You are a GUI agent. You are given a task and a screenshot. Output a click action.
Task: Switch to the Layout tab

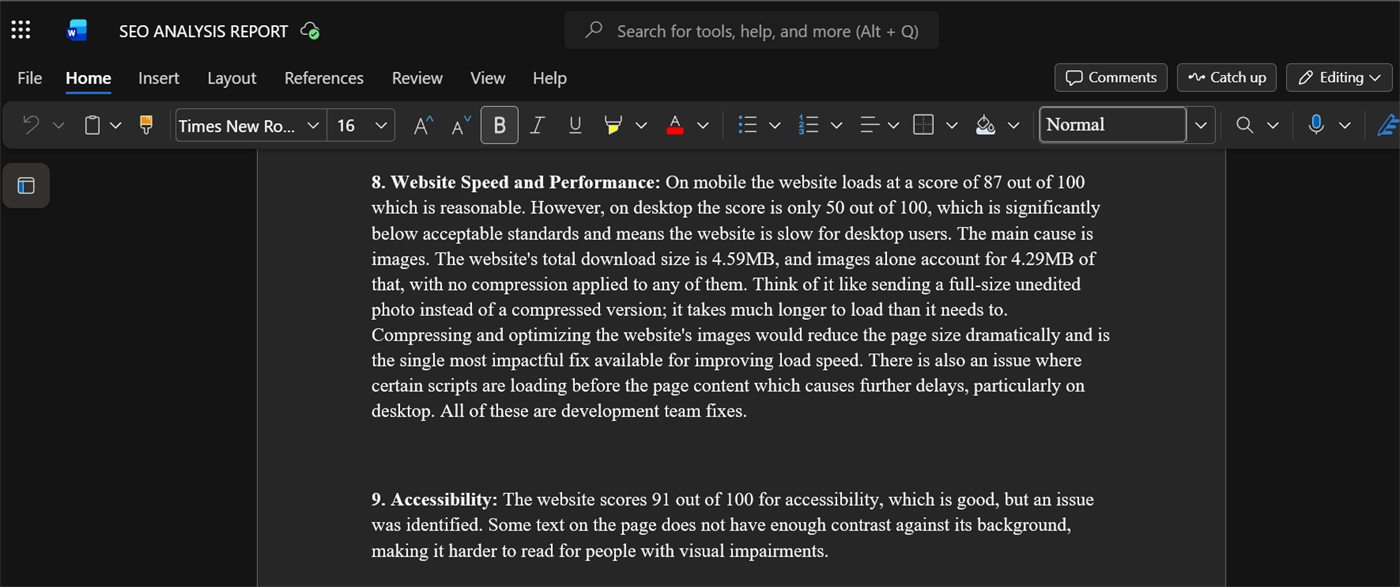point(232,78)
